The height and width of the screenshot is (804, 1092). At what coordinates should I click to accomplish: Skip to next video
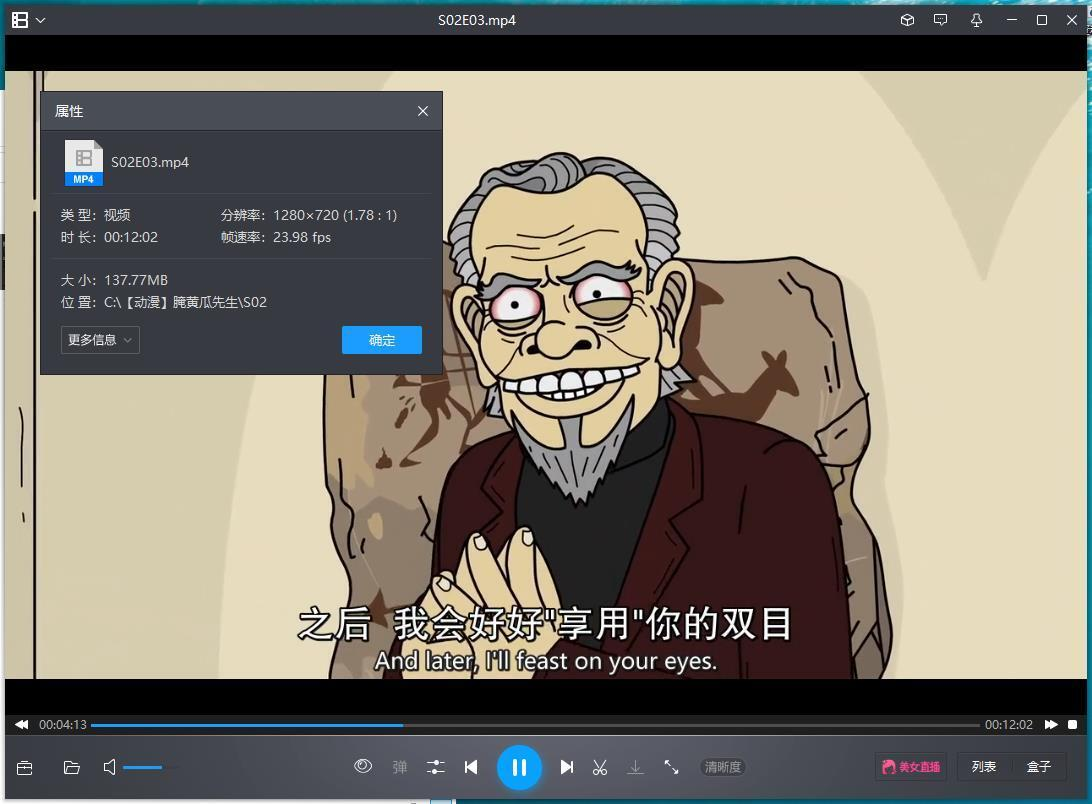[x=566, y=767]
